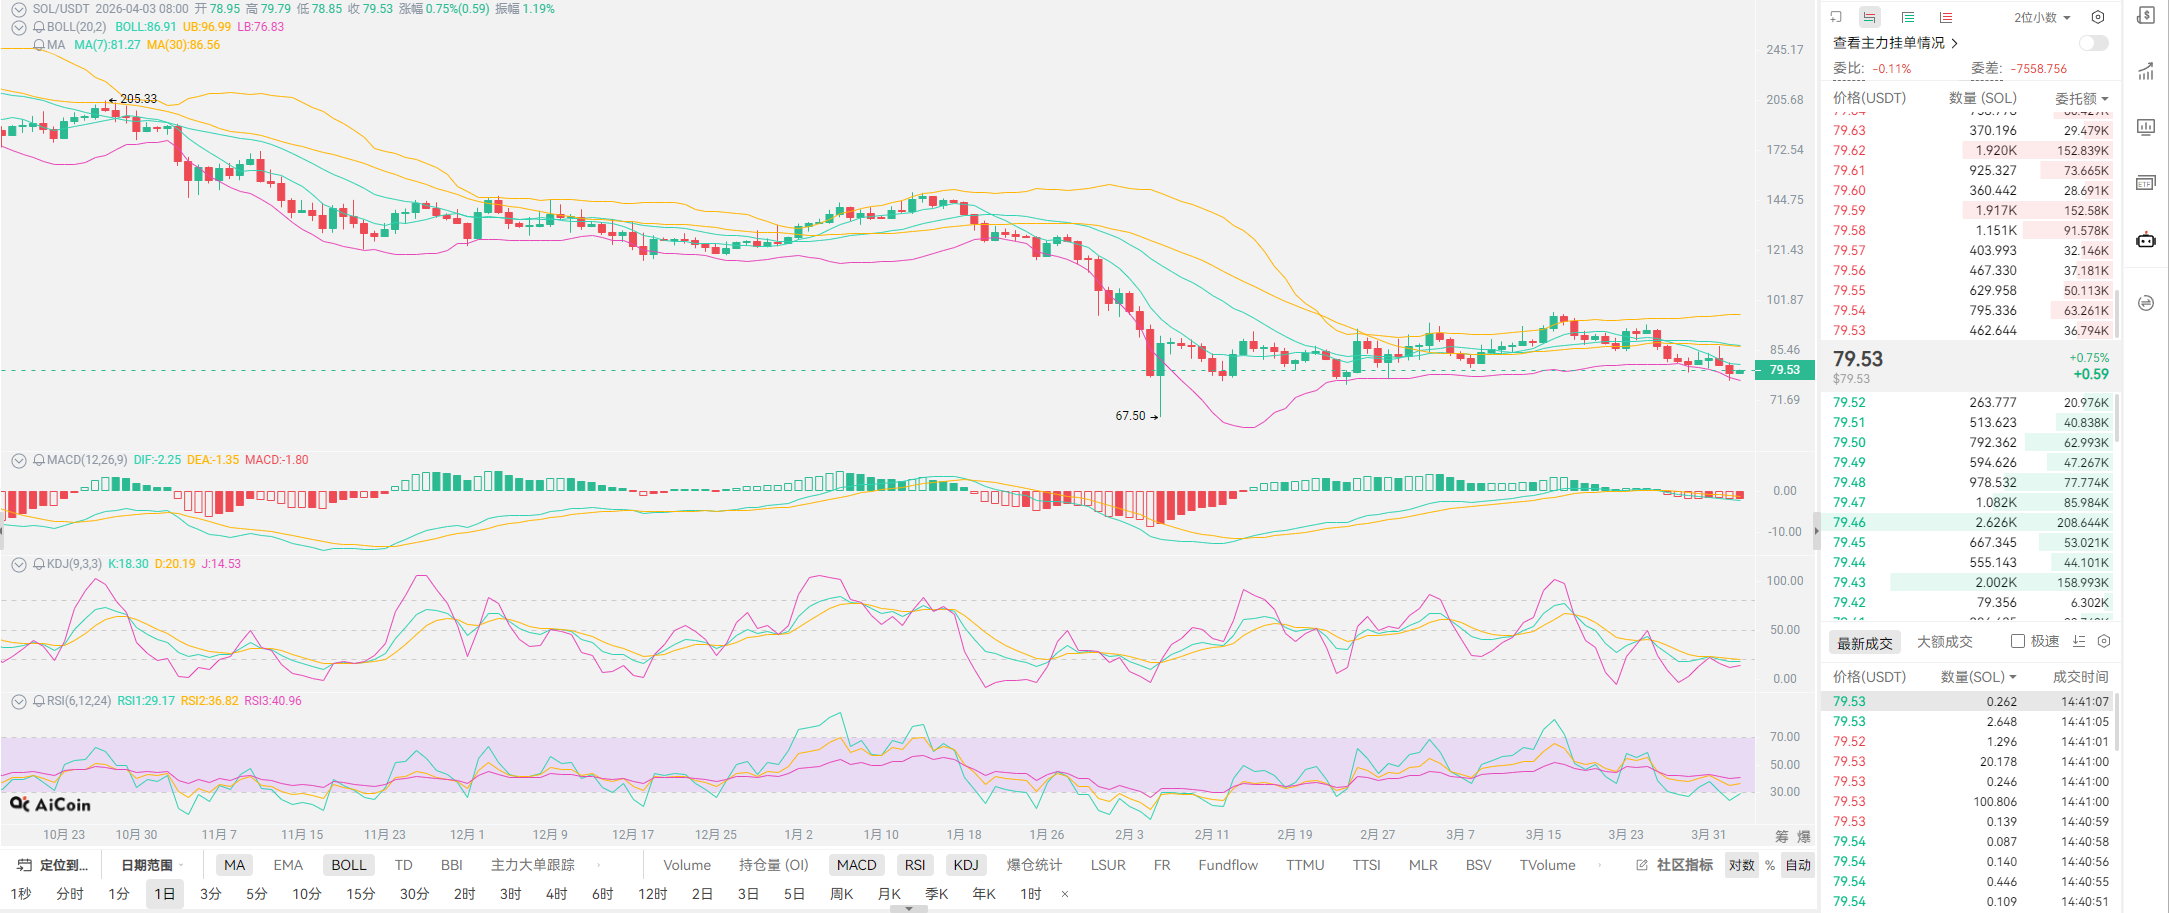The height and width of the screenshot is (913, 2169).
Task: Enable the 极速 checkbox
Action: 2018,641
